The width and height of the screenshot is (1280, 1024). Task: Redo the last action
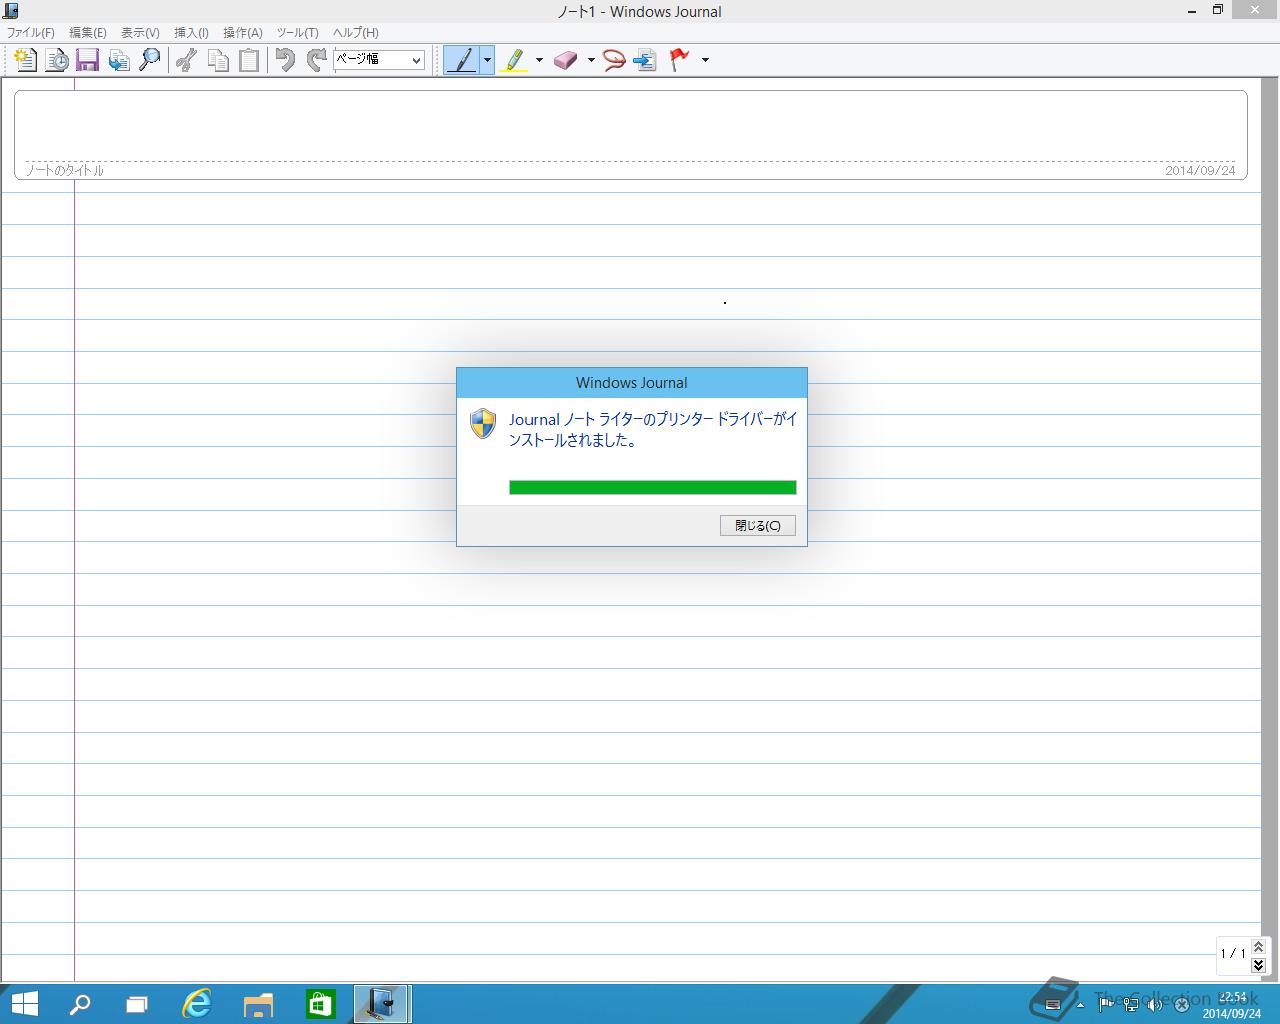tap(316, 60)
